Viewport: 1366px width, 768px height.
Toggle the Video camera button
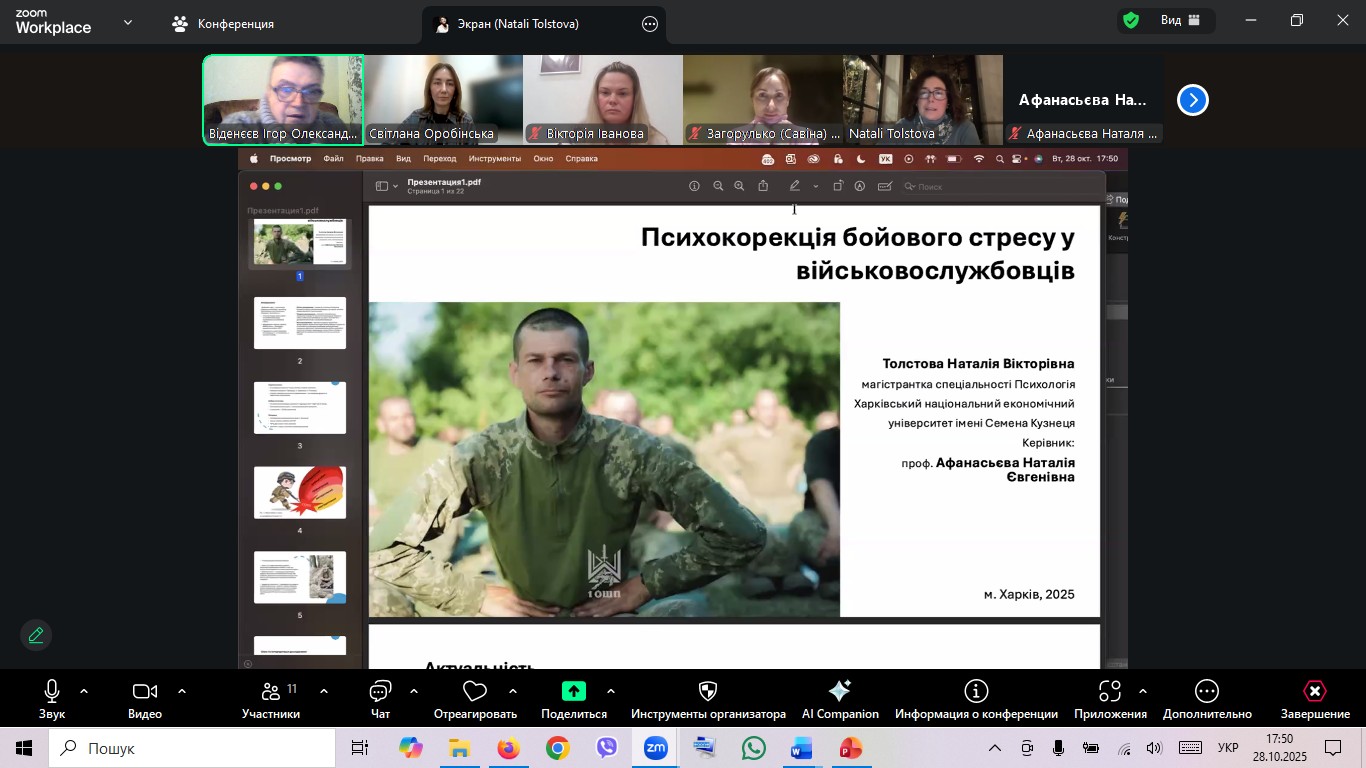pyautogui.click(x=145, y=698)
